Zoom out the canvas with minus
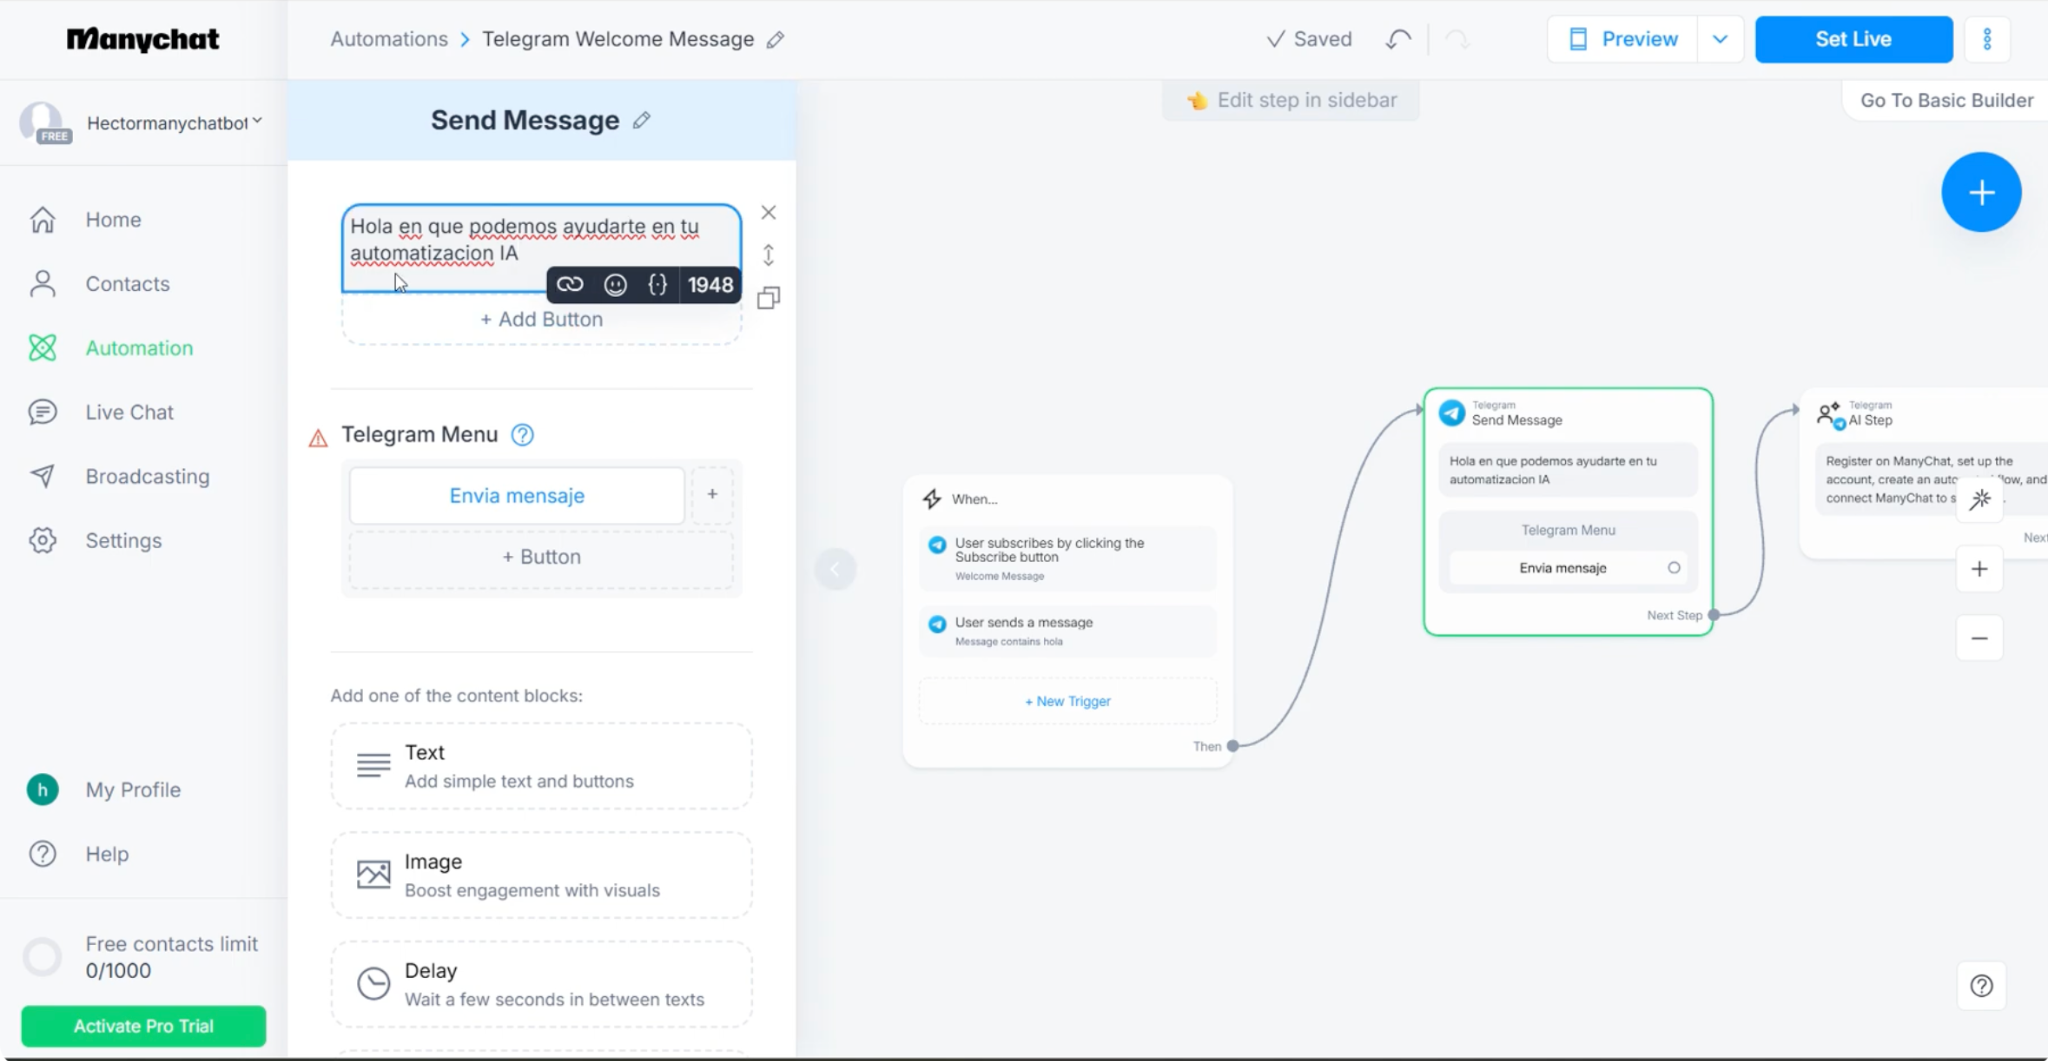 click(x=1979, y=638)
